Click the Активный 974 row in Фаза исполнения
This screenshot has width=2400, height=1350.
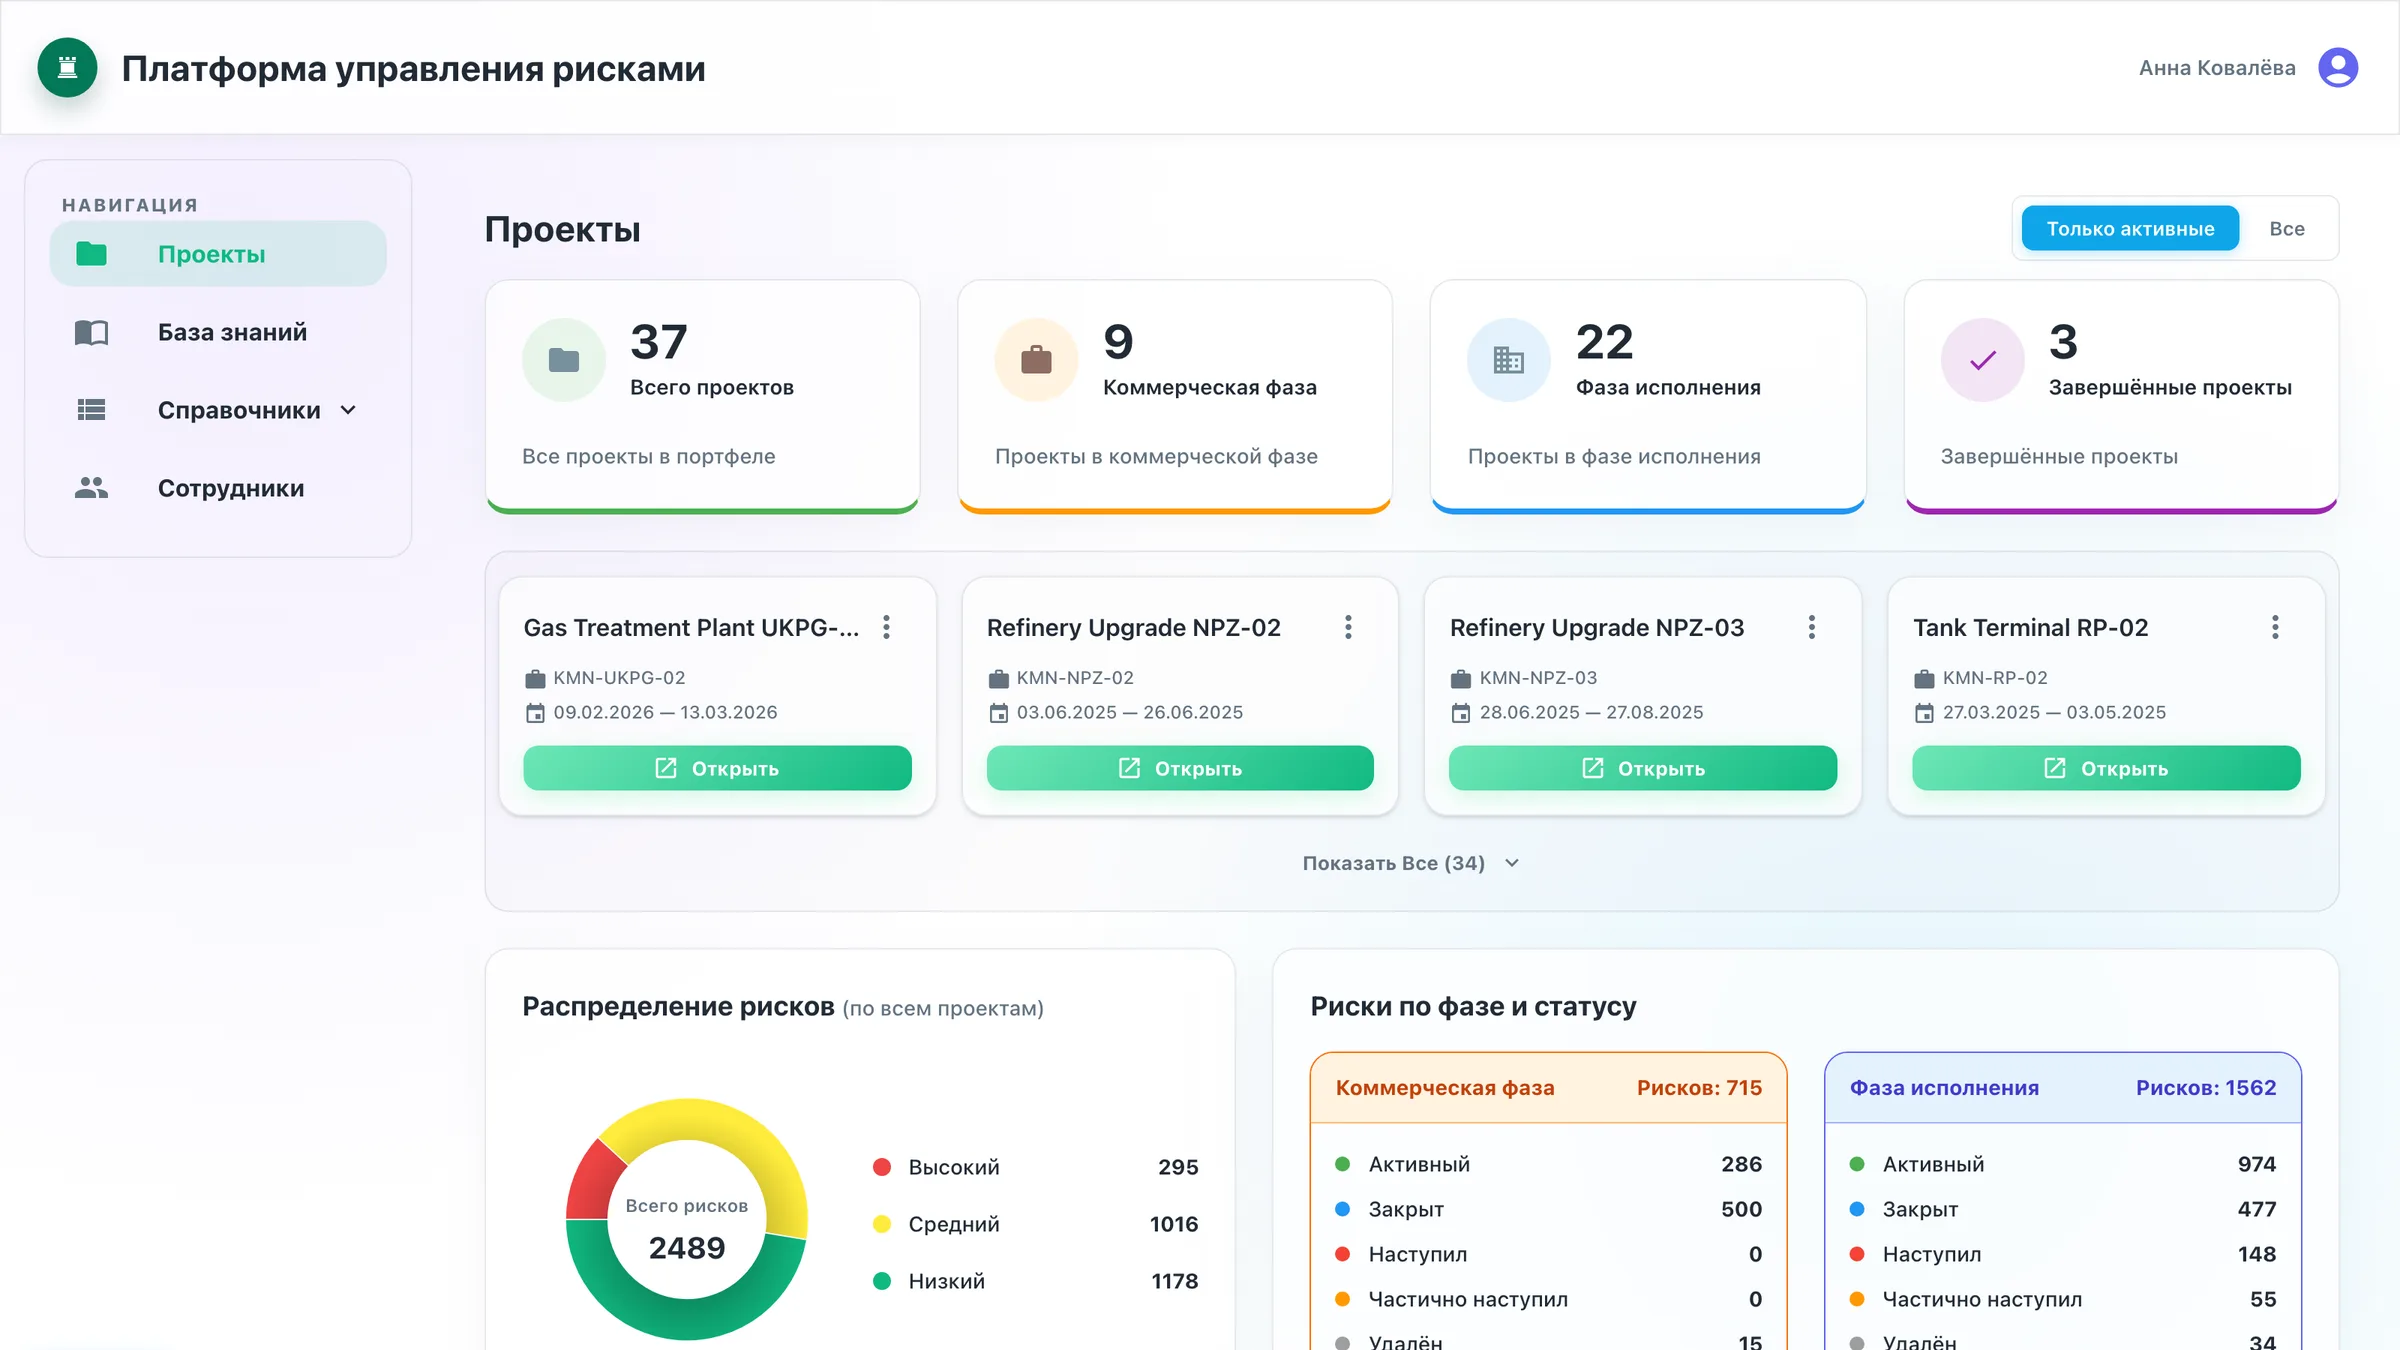point(2063,1164)
